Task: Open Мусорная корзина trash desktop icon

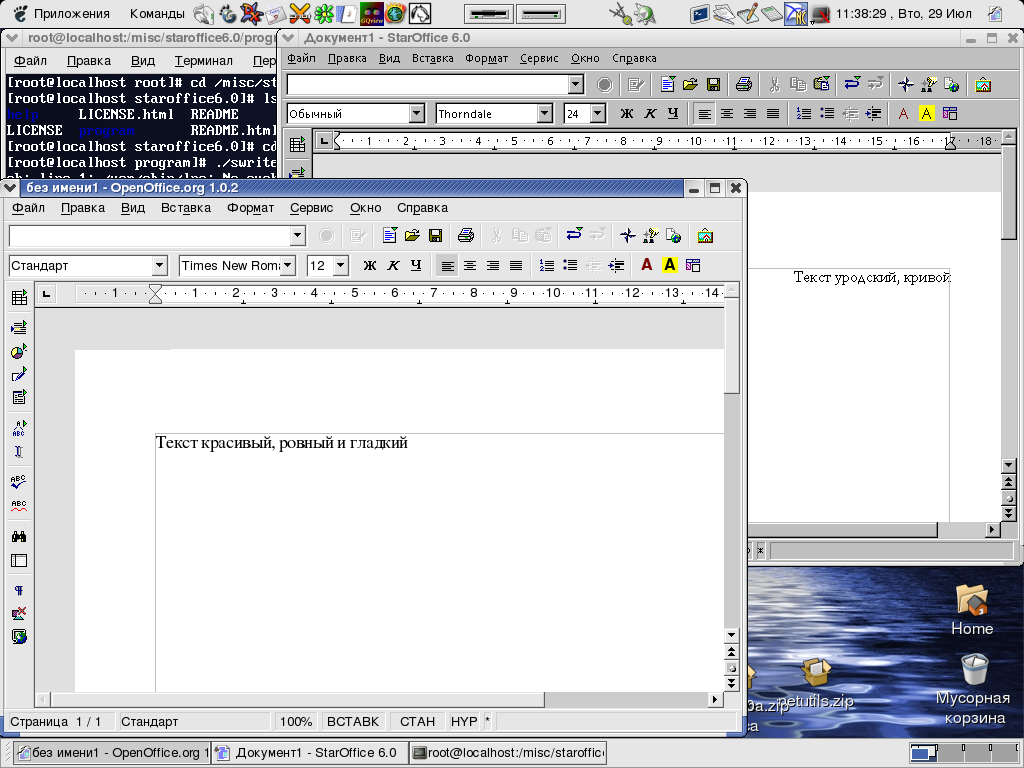Action: (x=974, y=690)
